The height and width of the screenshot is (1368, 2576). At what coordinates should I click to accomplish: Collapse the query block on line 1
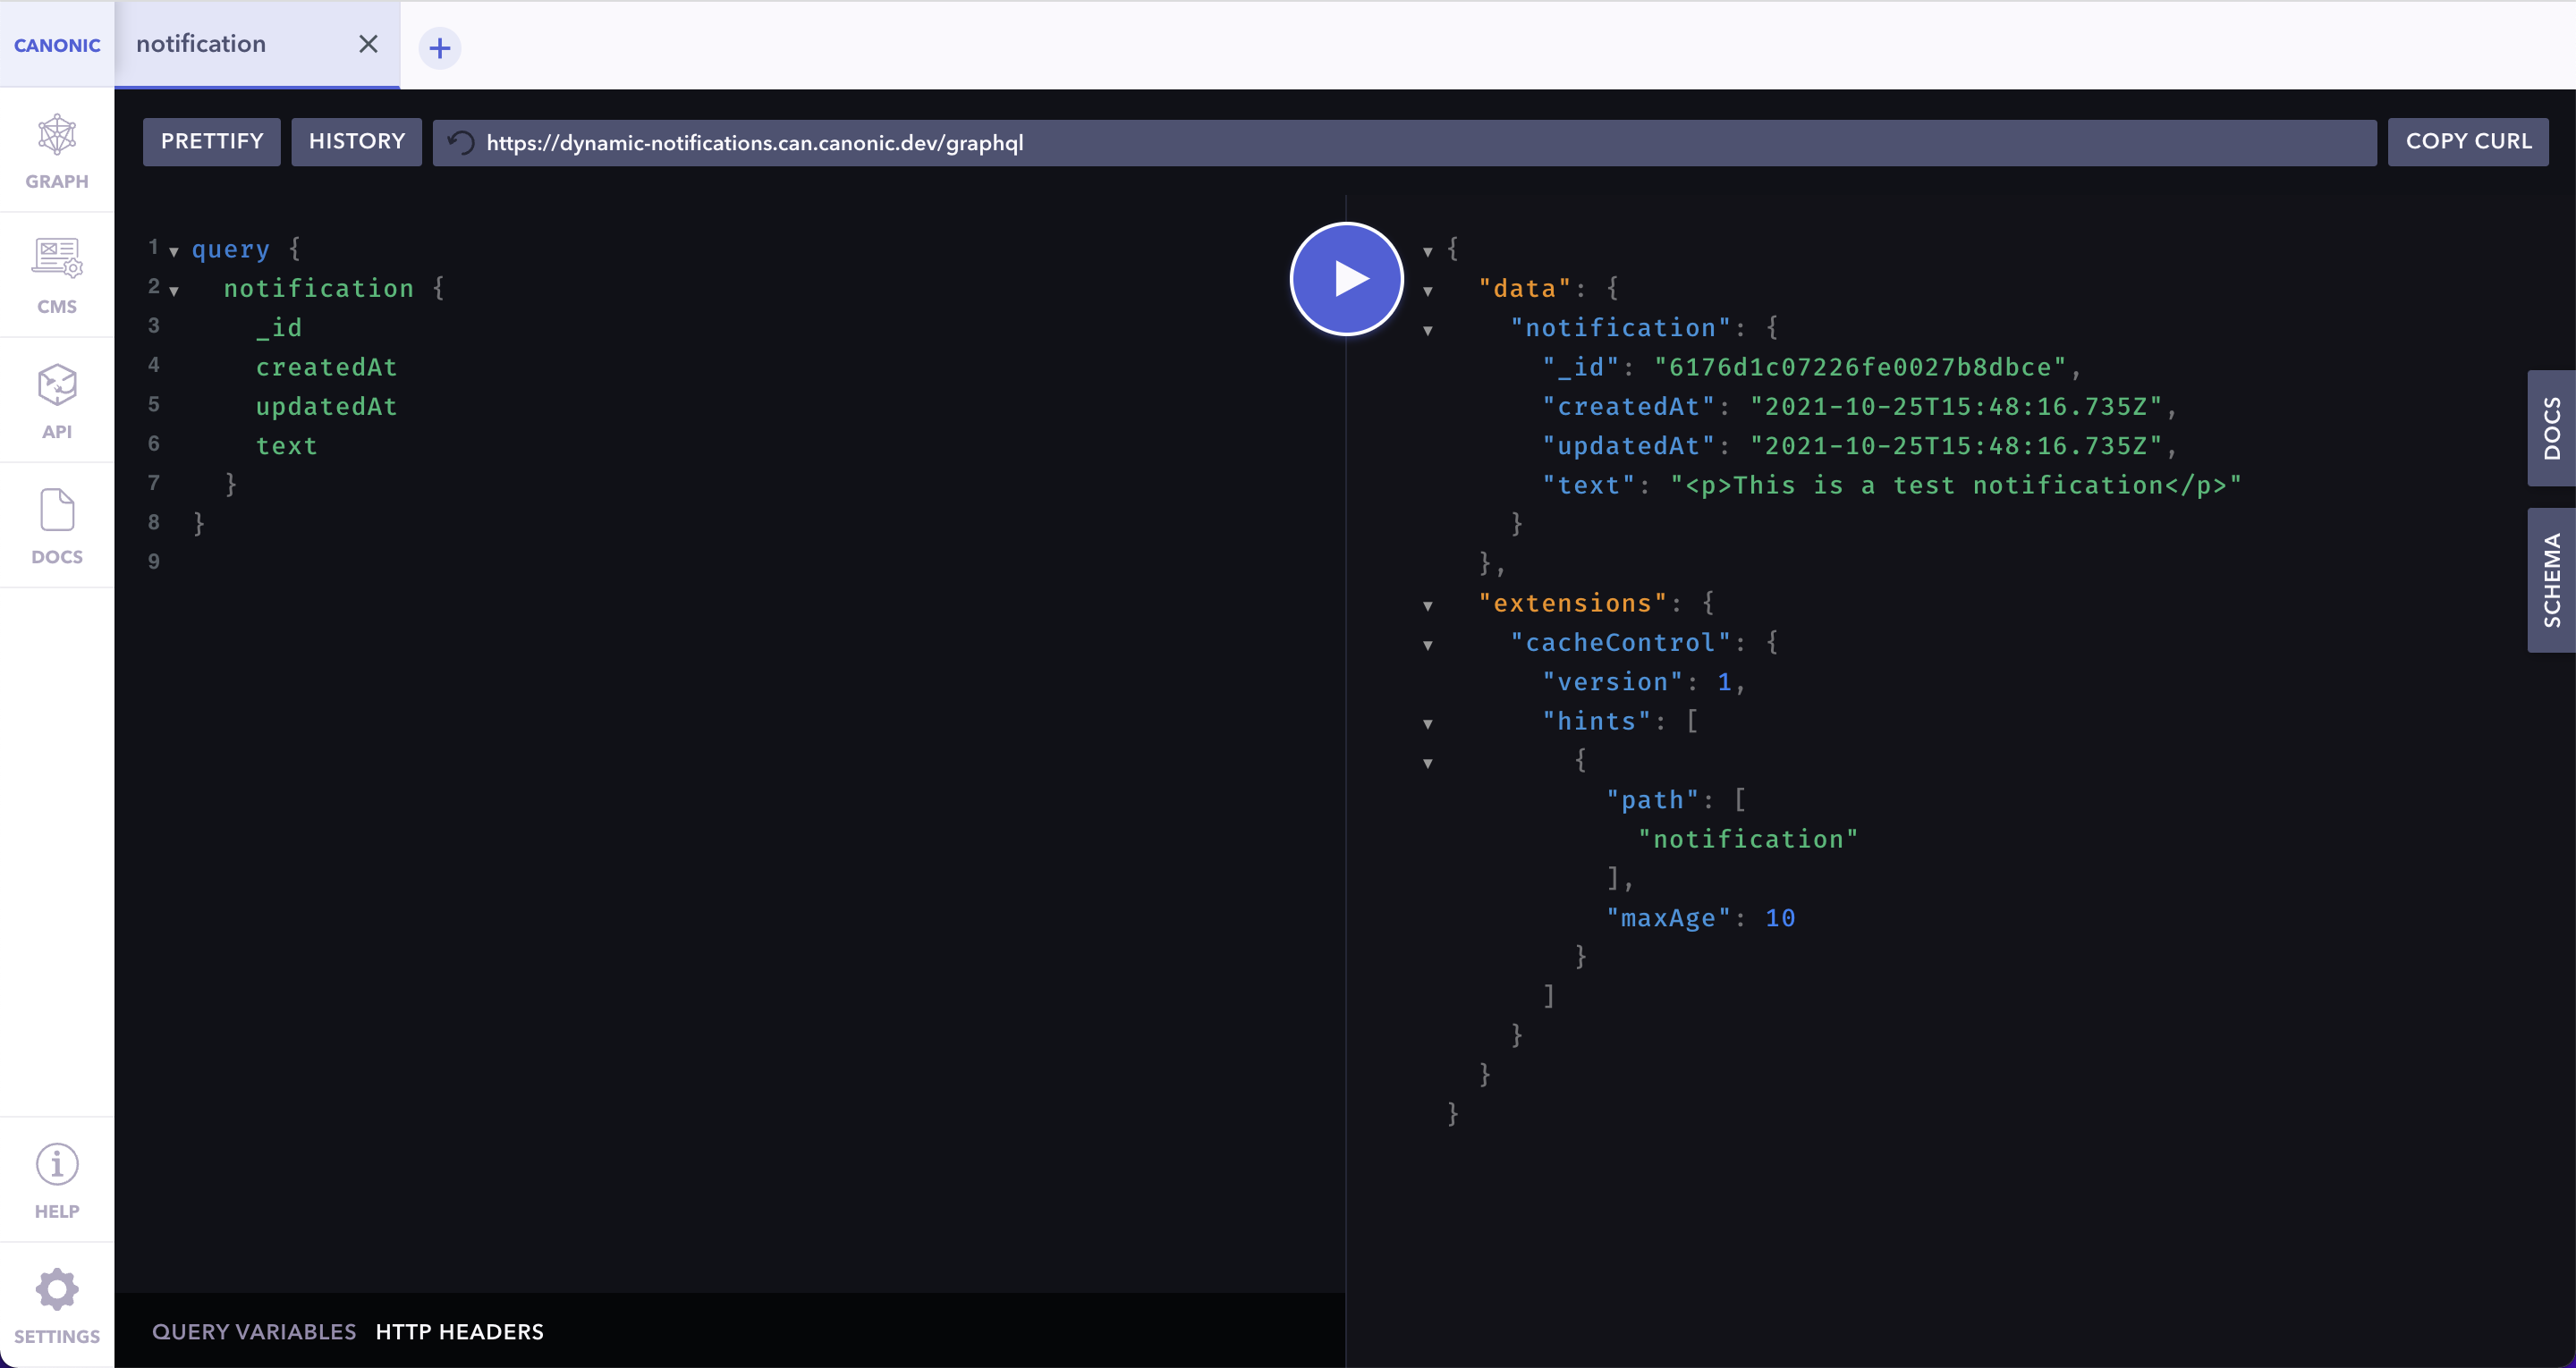point(174,252)
